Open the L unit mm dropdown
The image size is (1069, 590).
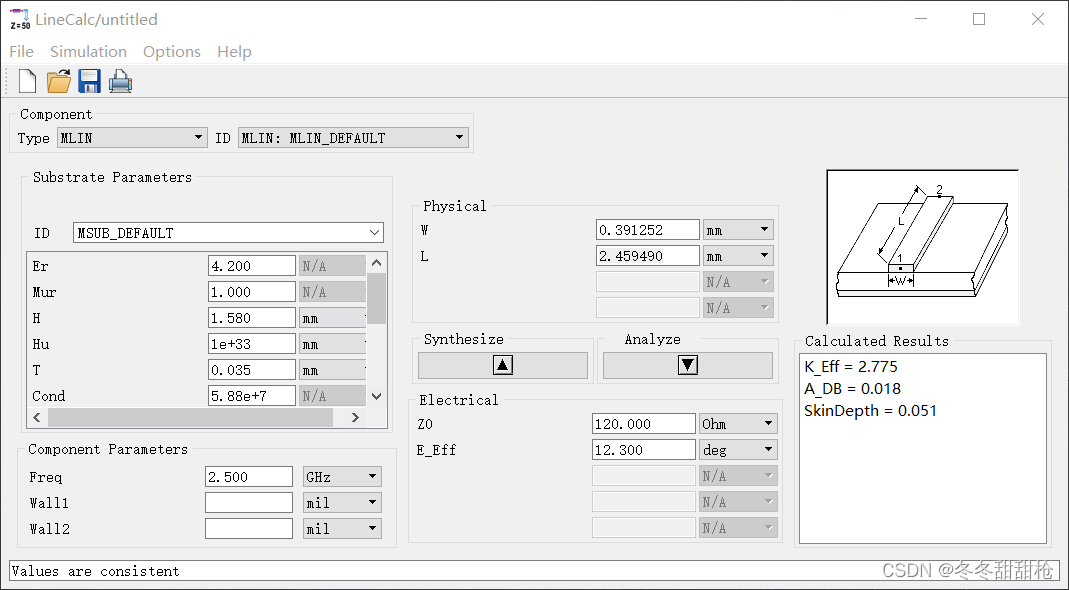pos(738,256)
